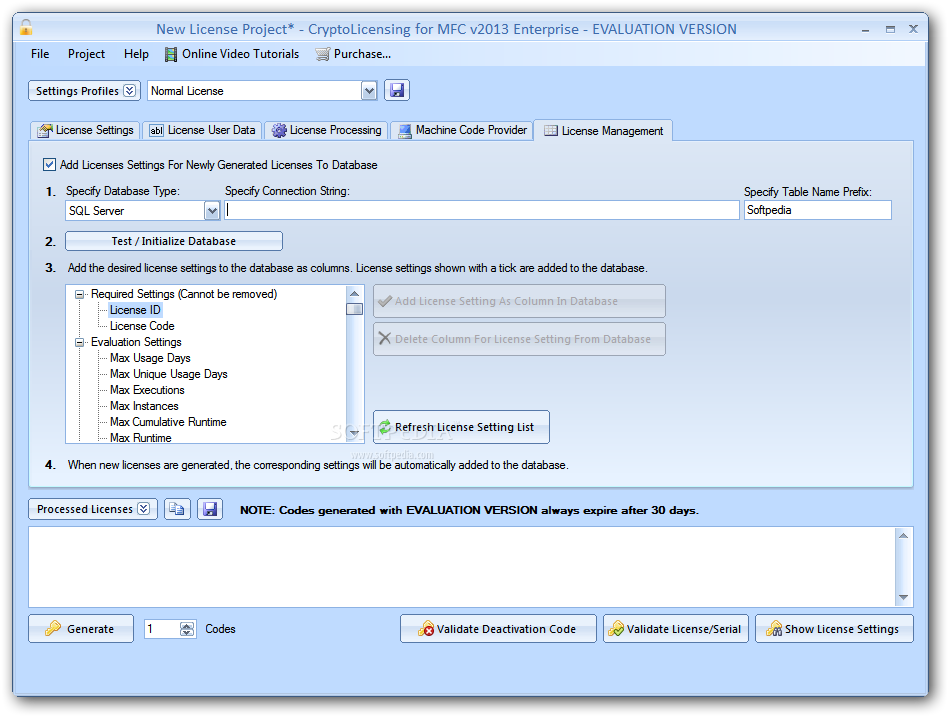Screen dimensions: 949x717
Task: Select the Evaluation Settings tree label
Action: [x=136, y=342]
